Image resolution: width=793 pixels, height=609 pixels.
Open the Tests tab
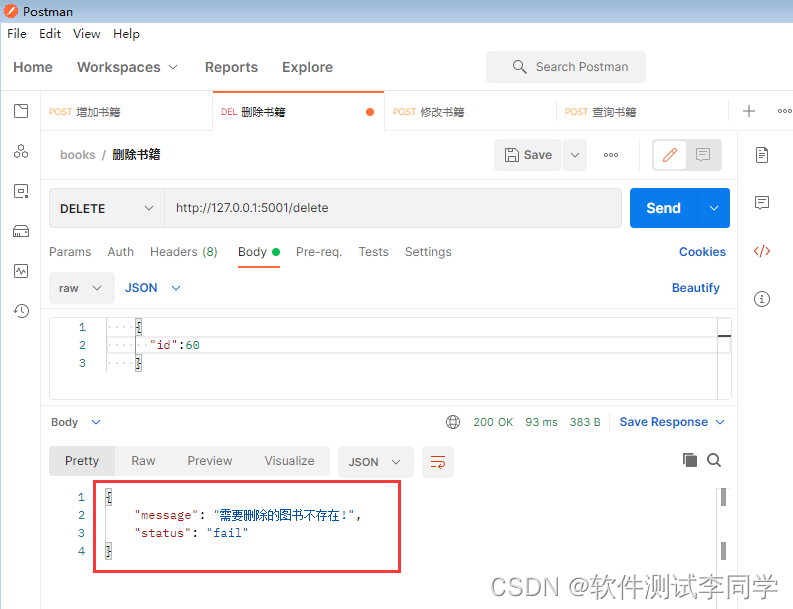coord(373,252)
